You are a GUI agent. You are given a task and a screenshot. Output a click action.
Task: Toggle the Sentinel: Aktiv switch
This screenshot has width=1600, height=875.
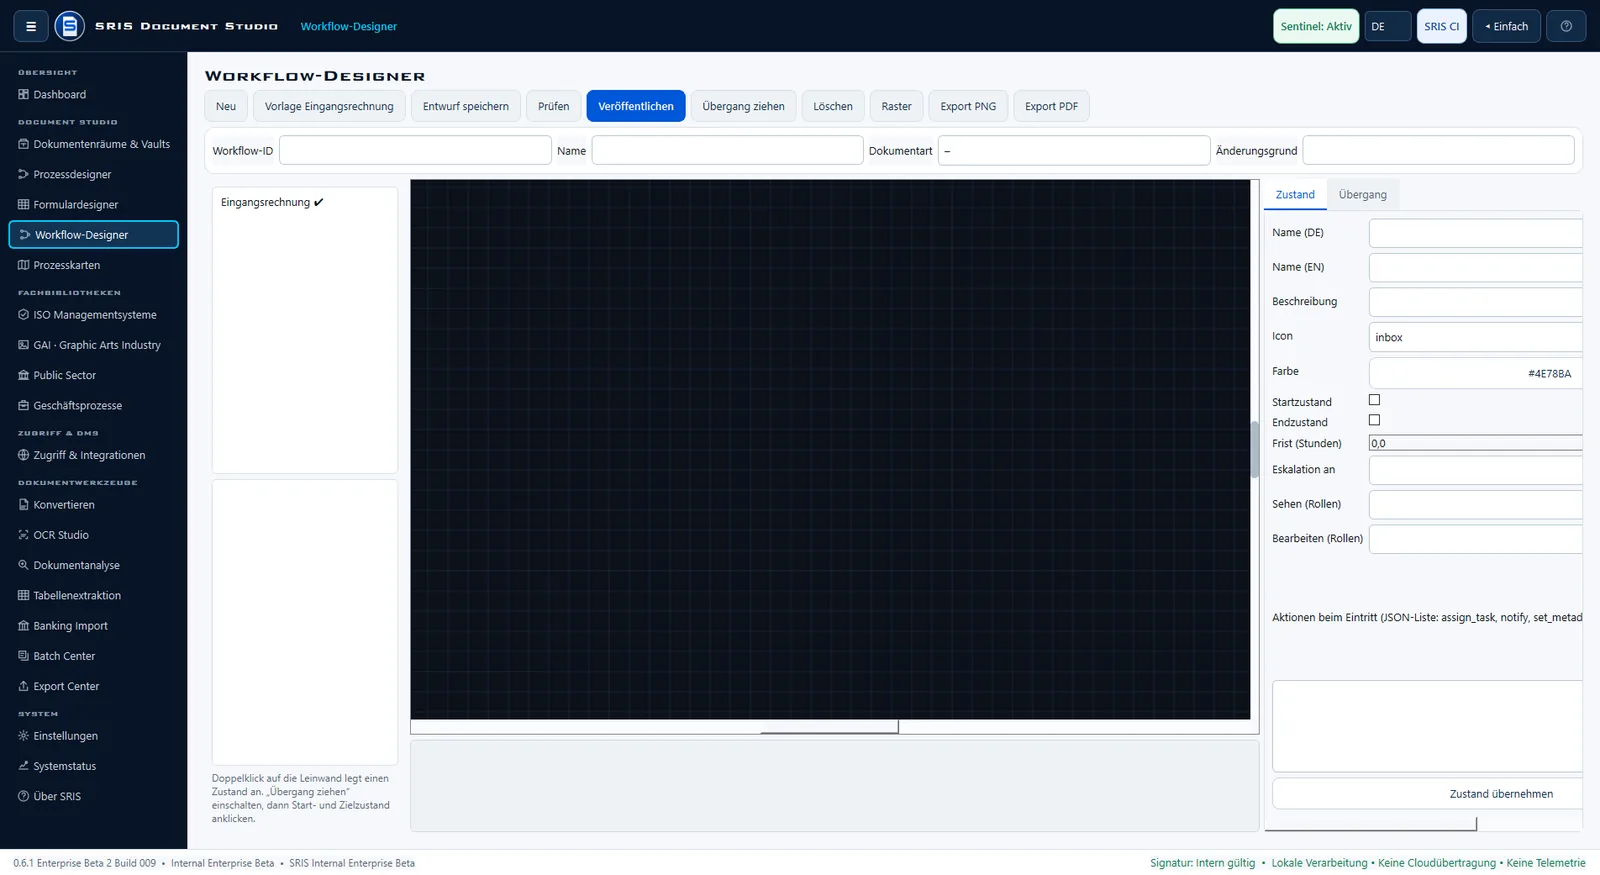coord(1316,26)
